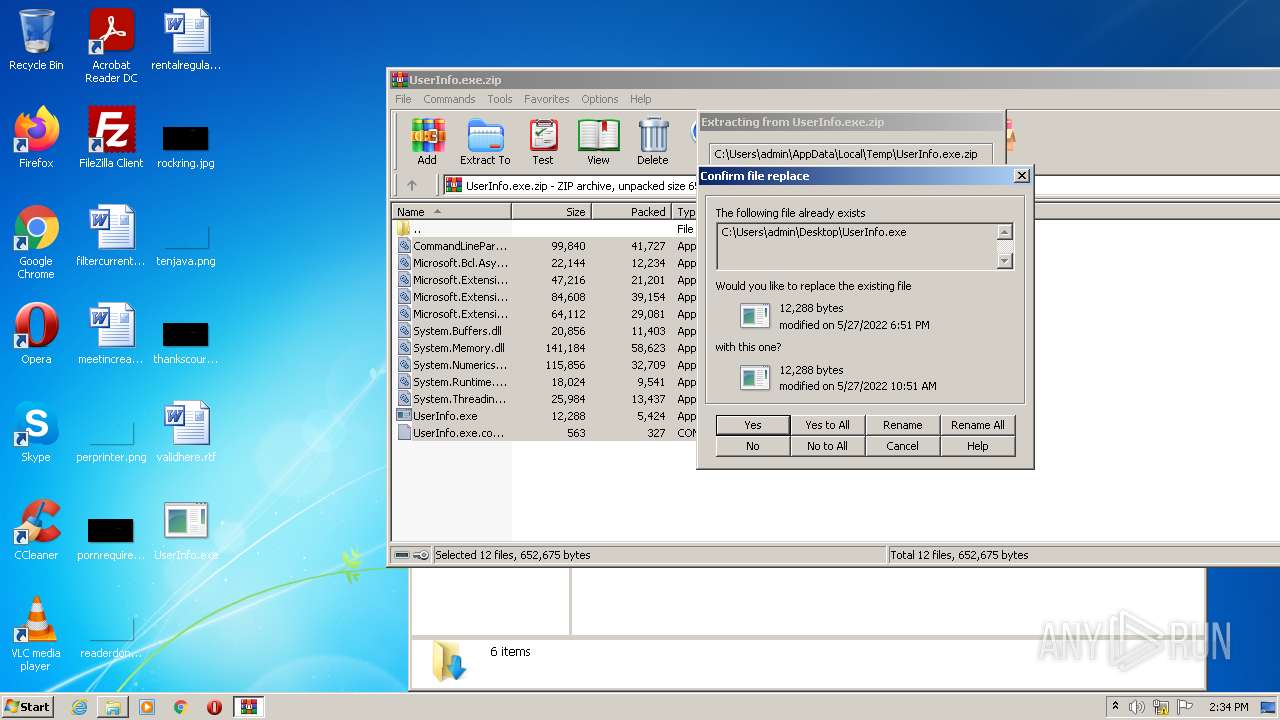Select System.Runtime.... file row
This screenshot has width=1280, height=720.
(x=546, y=382)
